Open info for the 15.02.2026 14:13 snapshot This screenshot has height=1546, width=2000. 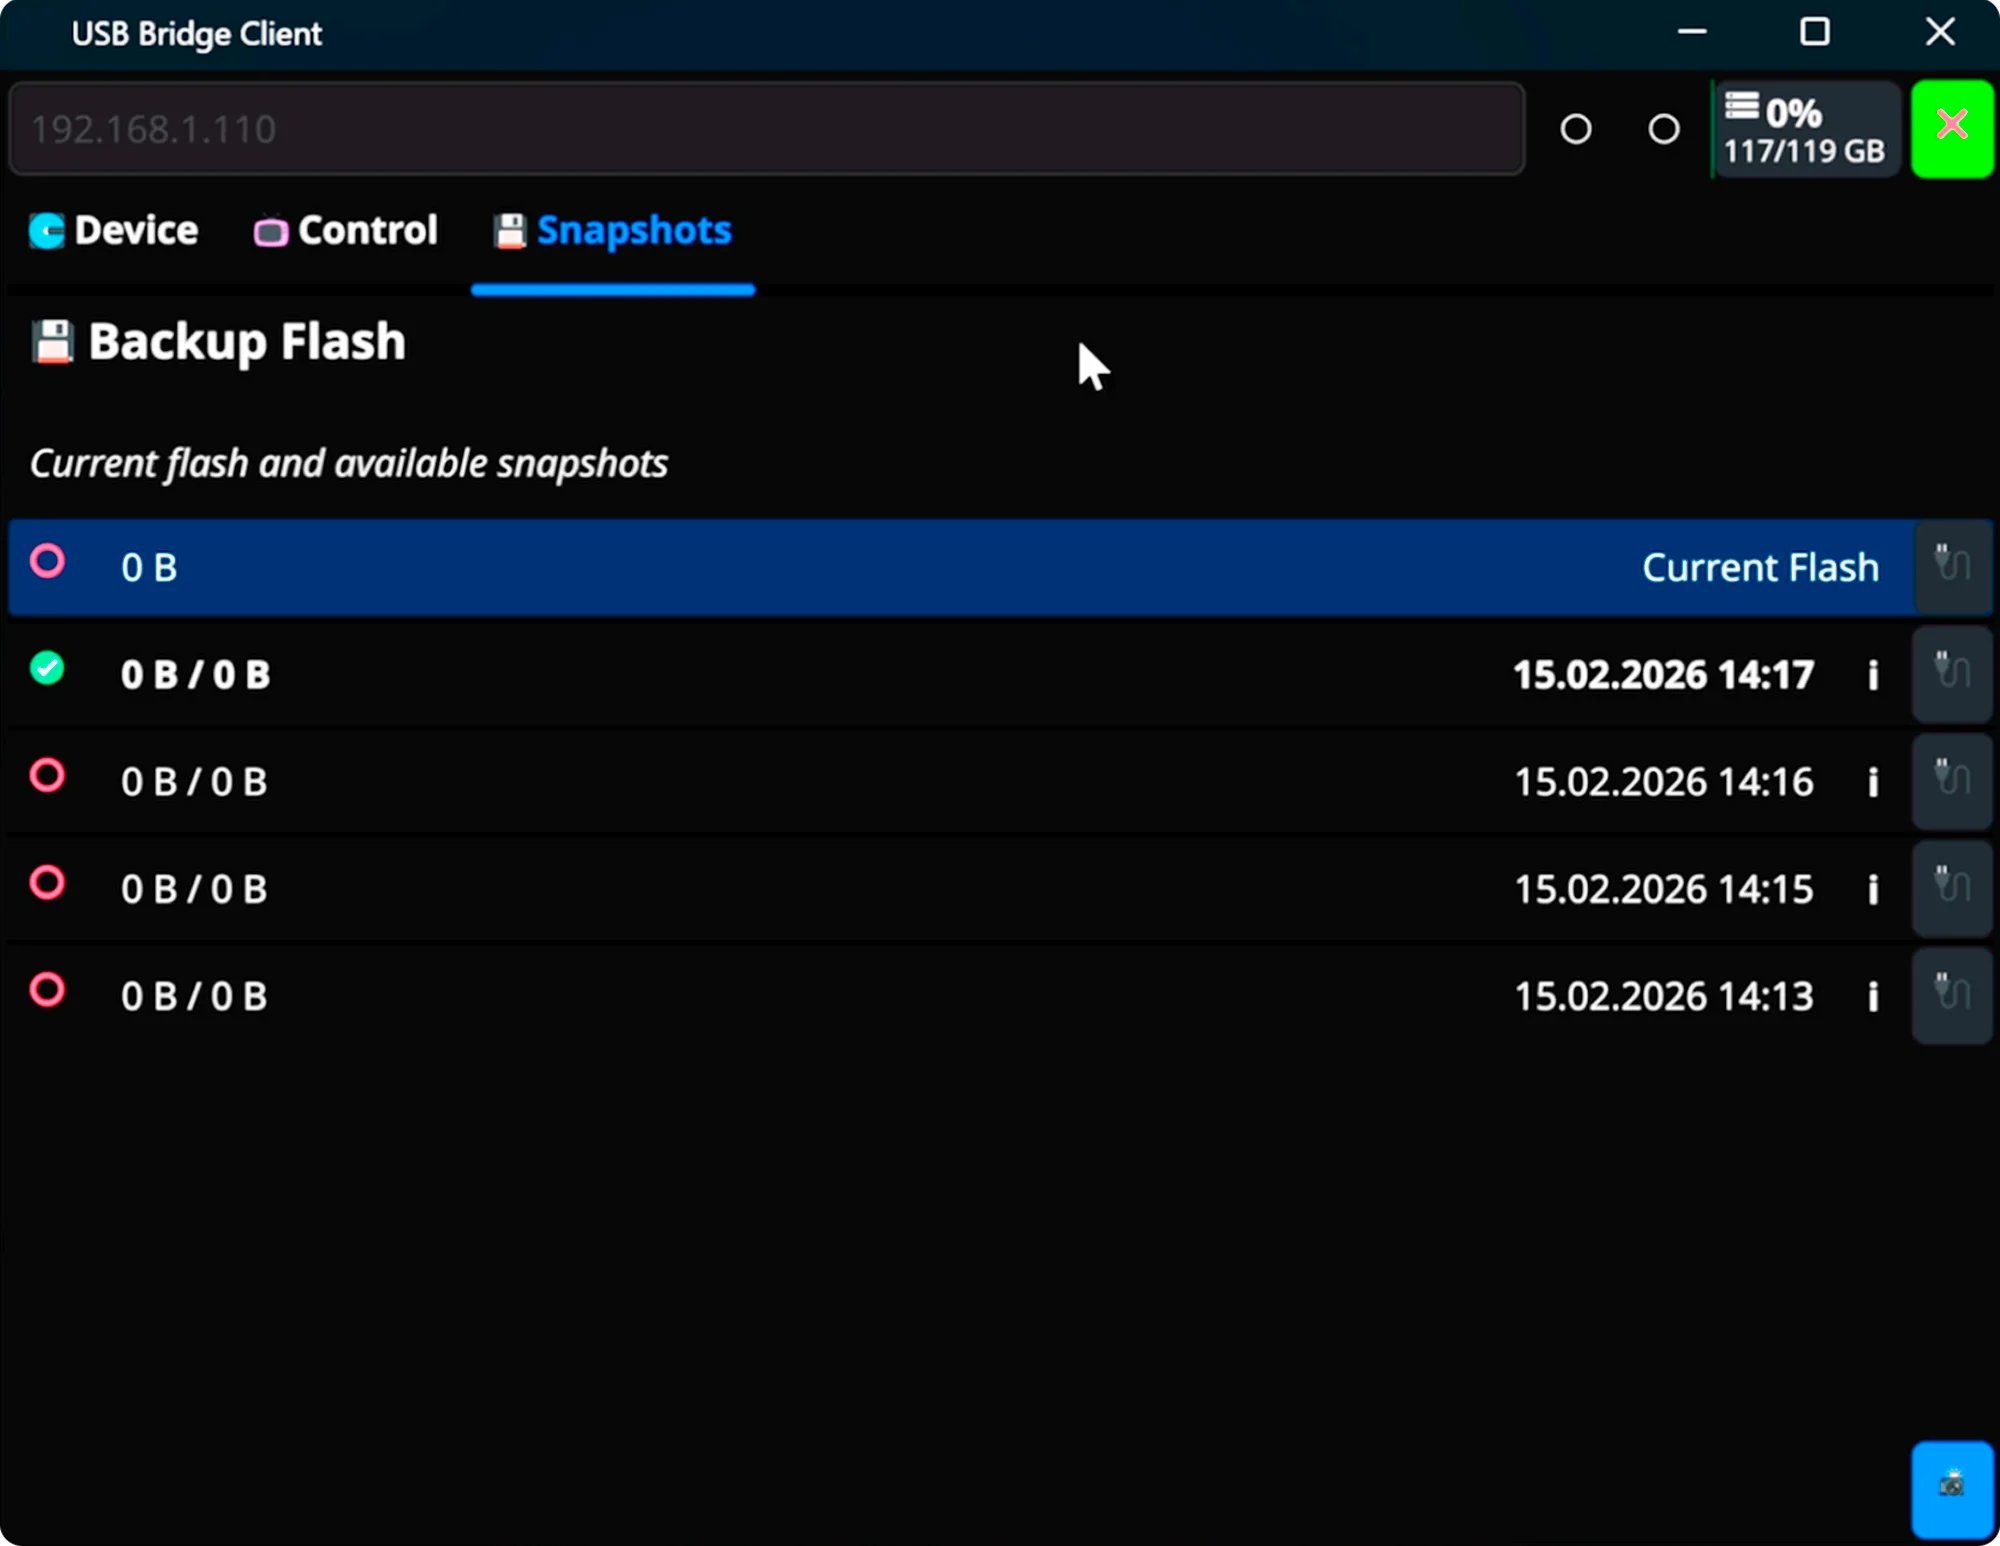(1874, 996)
